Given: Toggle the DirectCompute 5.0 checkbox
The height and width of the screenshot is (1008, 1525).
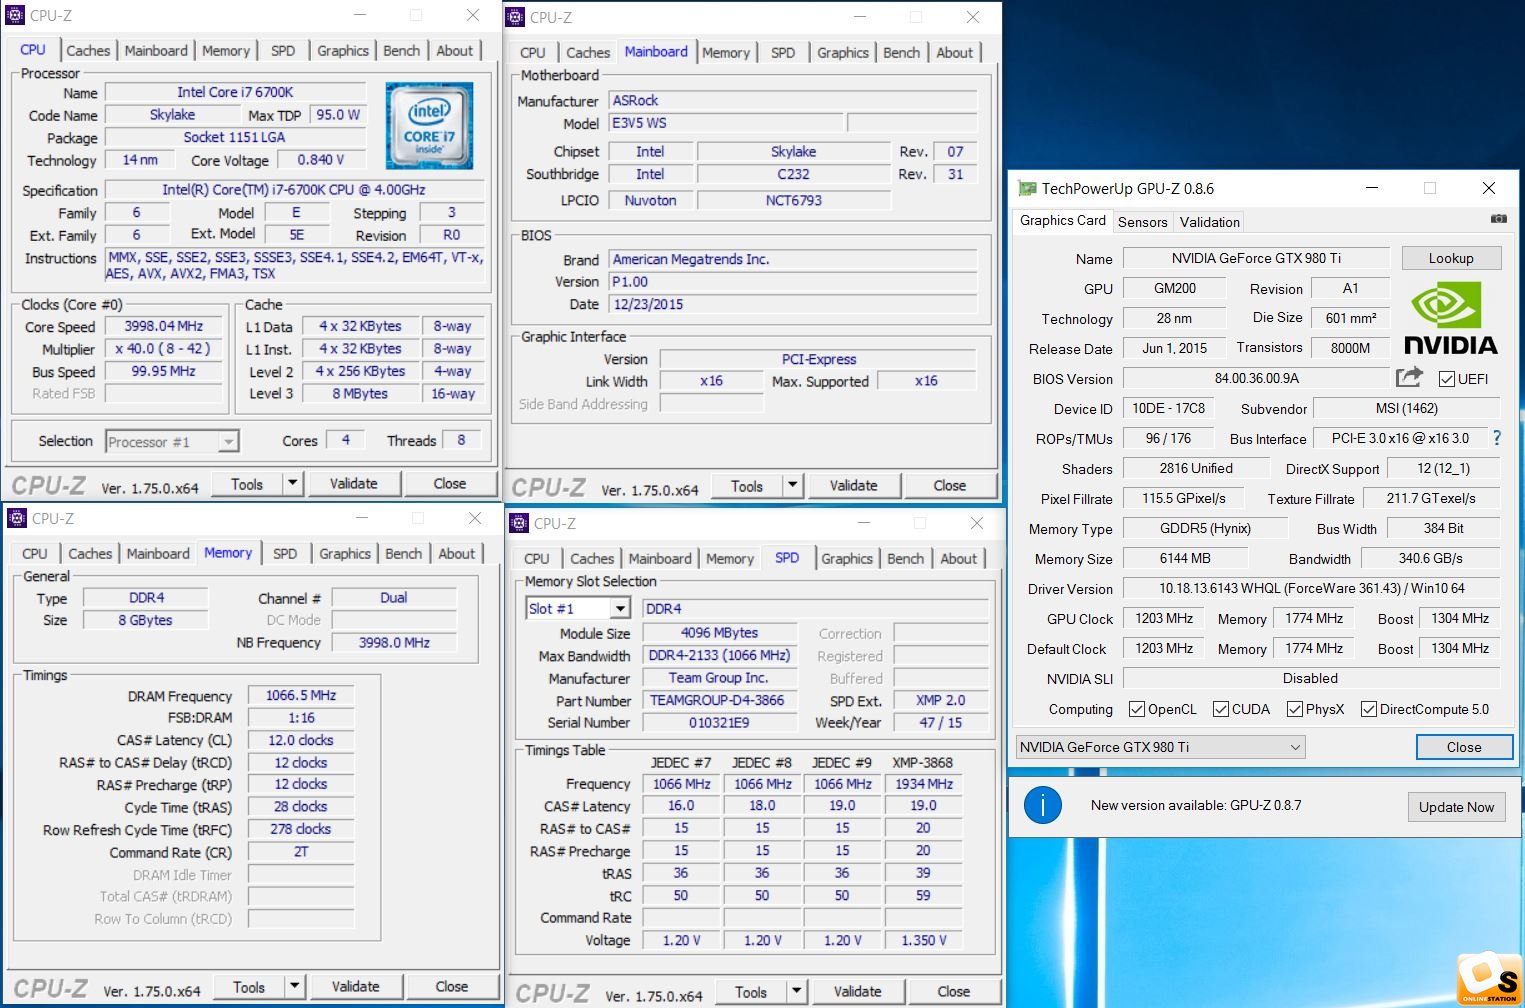Looking at the screenshot, I should (1369, 709).
